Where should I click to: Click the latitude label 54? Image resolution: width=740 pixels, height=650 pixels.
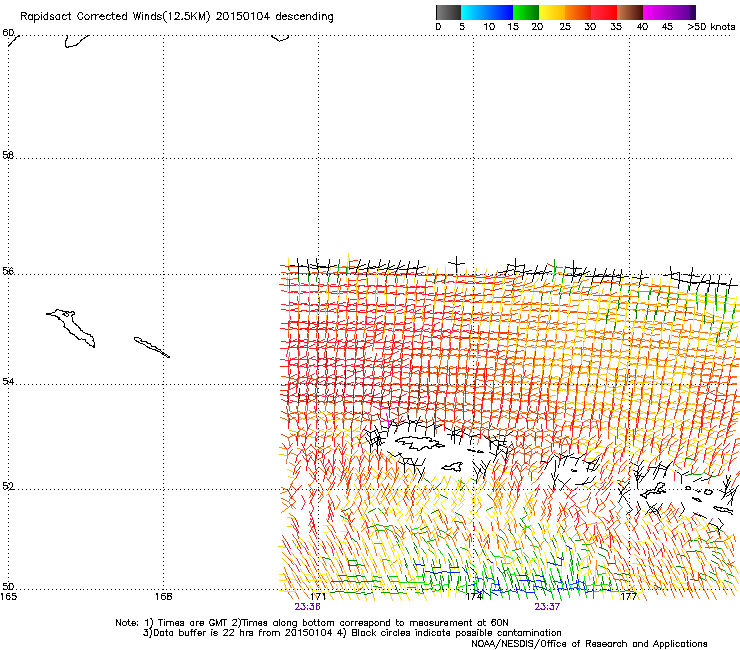[8, 381]
